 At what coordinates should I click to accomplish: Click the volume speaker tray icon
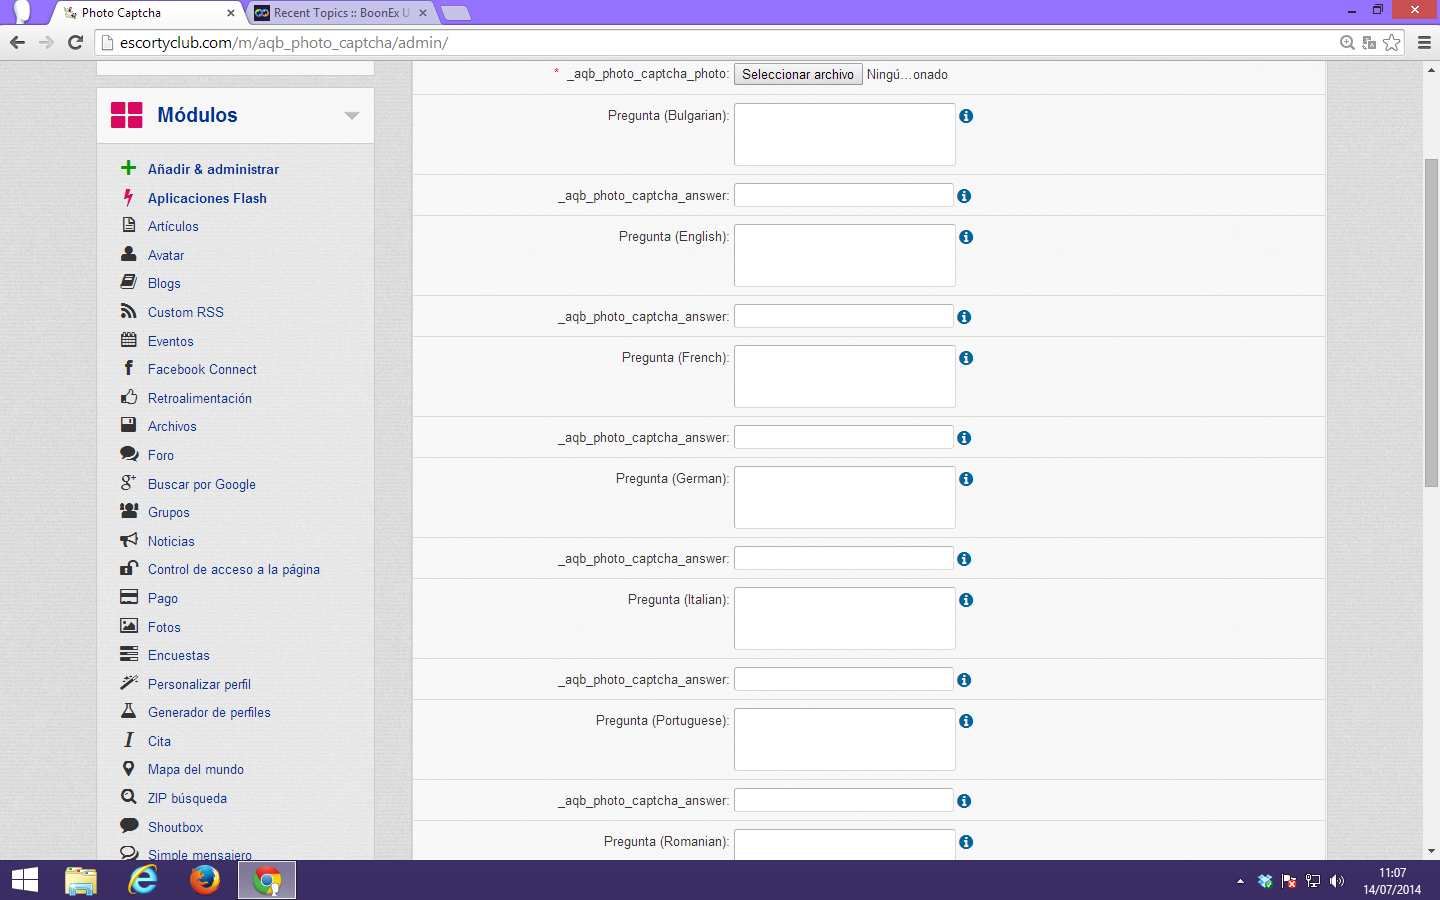[1337, 881]
